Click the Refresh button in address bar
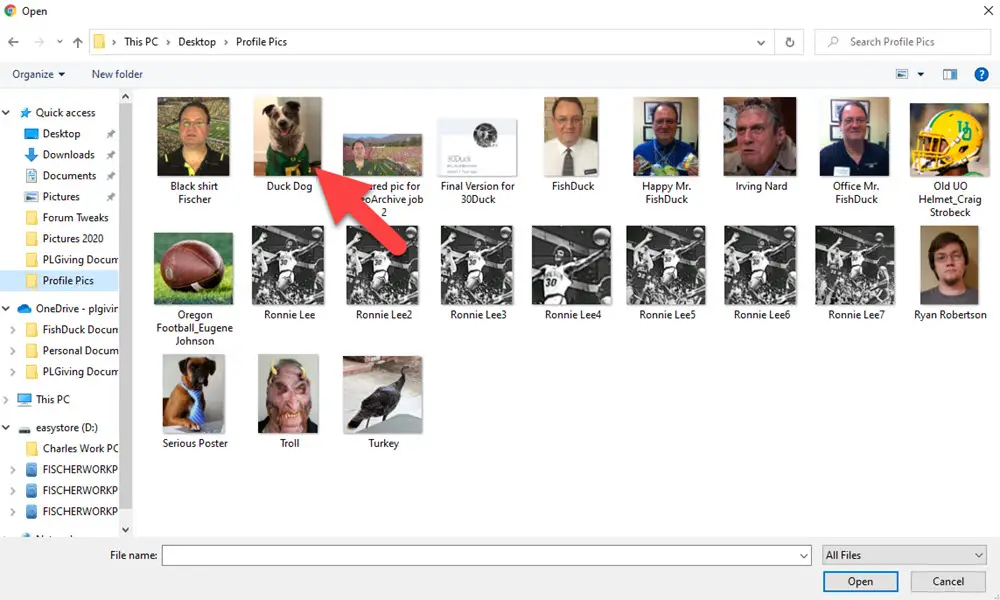The width and height of the screenshot is (1000, 600). 790,42
